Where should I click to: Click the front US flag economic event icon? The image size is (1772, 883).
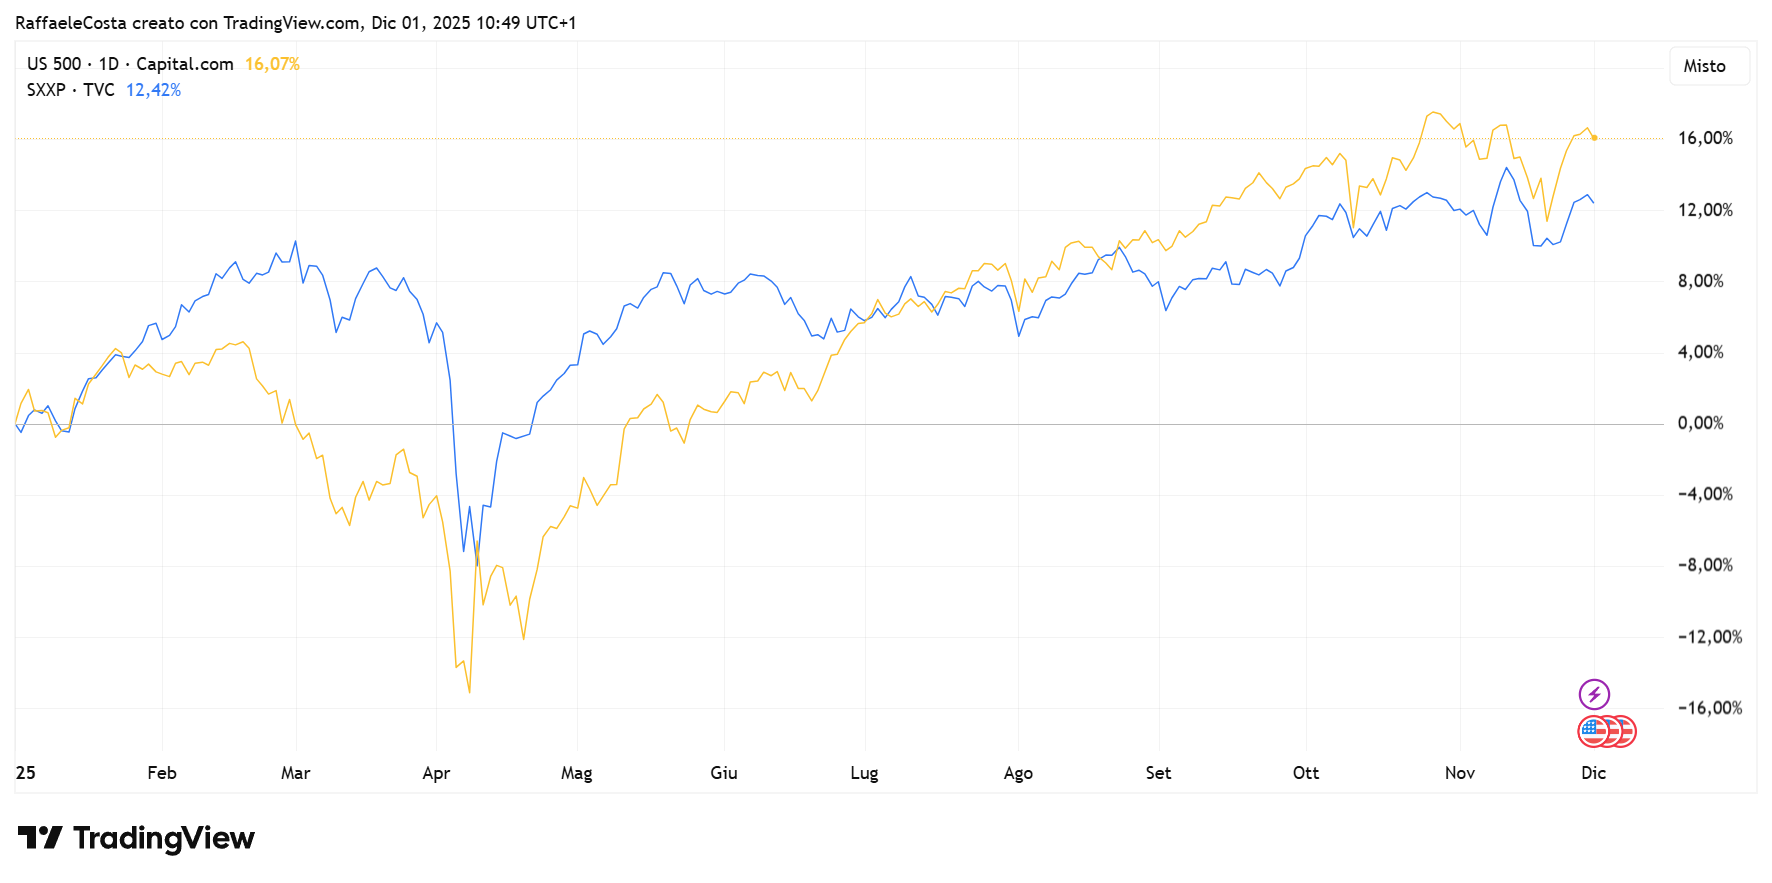[1594, 732]
